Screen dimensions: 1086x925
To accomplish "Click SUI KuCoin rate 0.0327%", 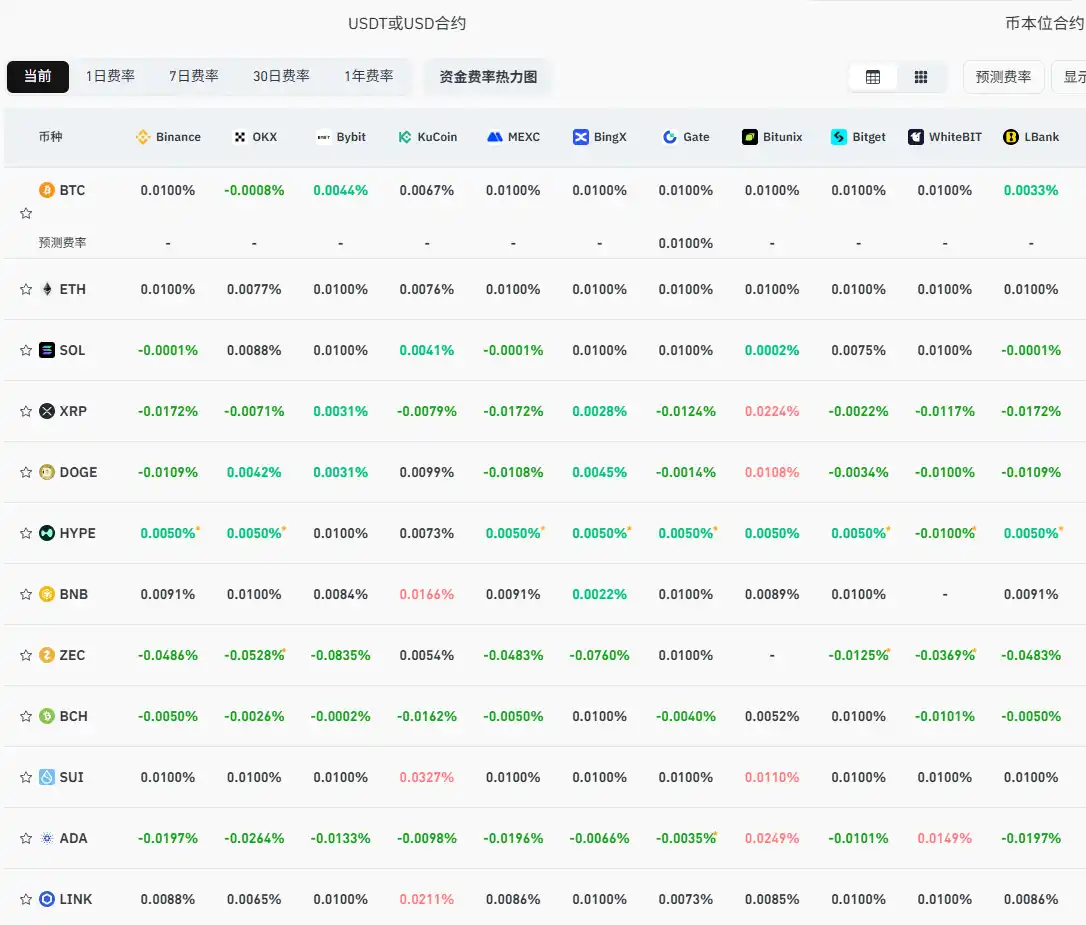I will pos(427,778).
